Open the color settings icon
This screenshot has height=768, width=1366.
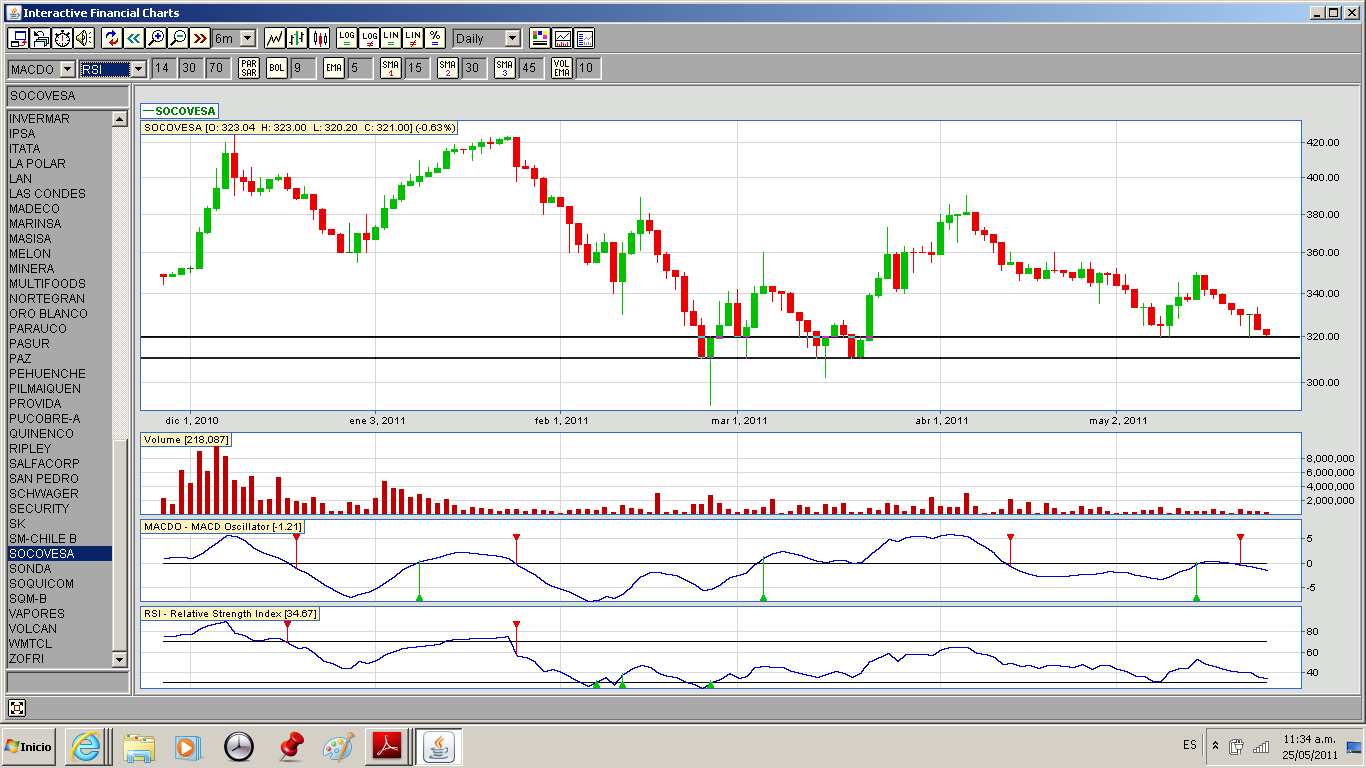[540, 38]
